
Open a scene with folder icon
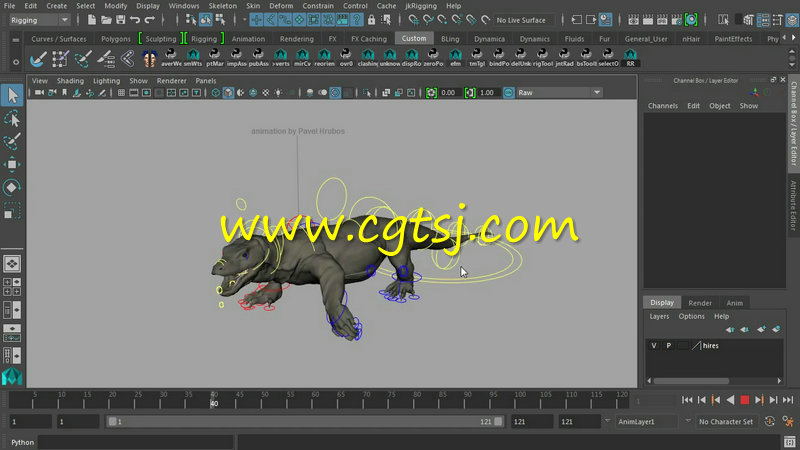coord(106,20)
